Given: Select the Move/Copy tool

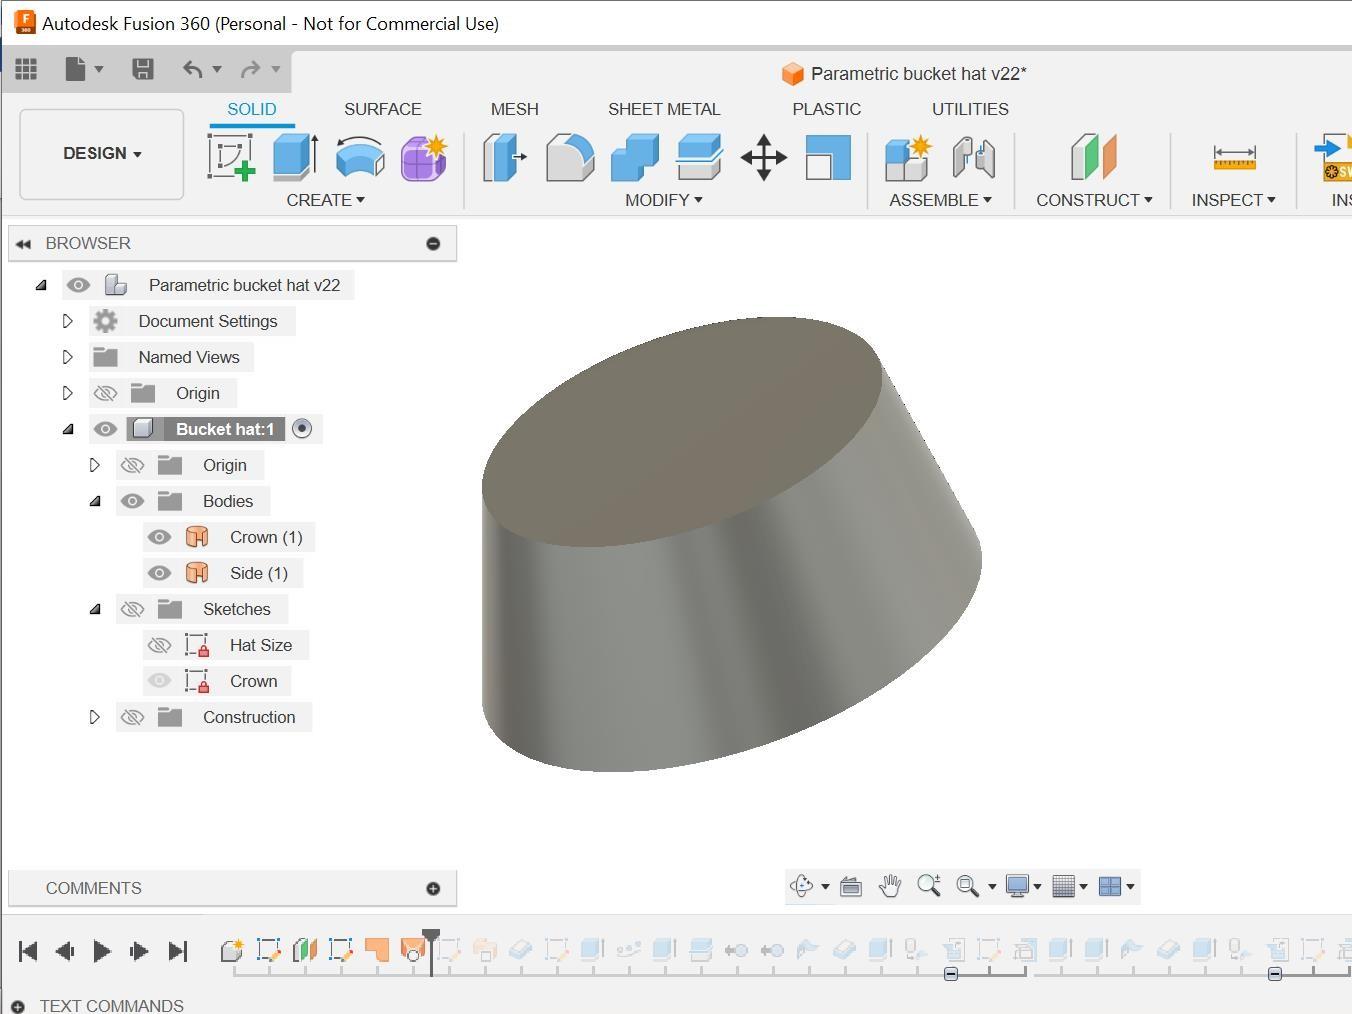Looking at the screenshot, I should 764,158.
